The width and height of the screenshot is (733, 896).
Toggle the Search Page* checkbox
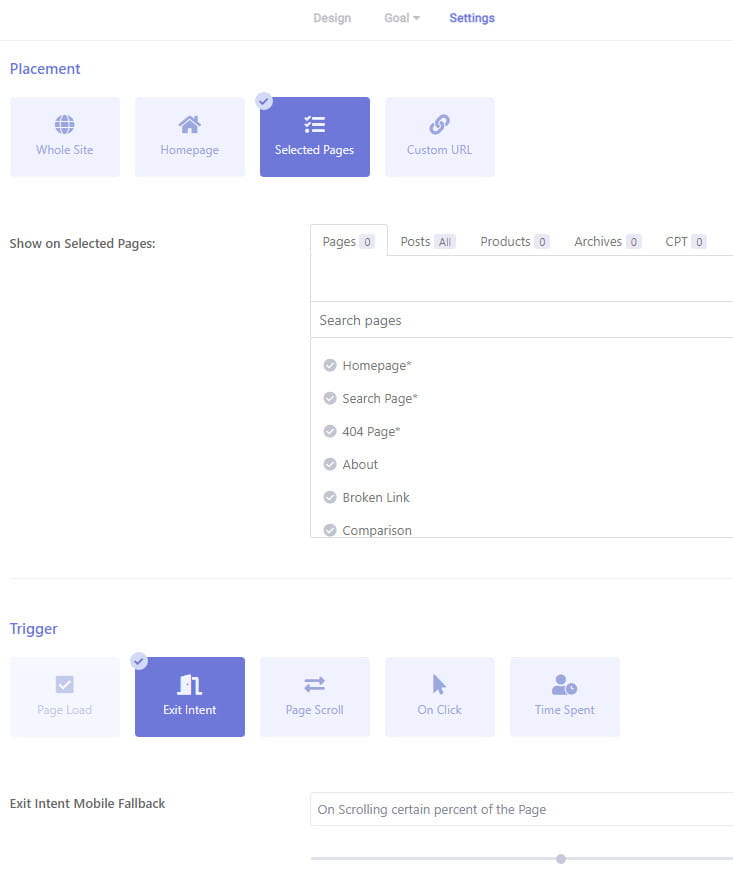point(330,398)
